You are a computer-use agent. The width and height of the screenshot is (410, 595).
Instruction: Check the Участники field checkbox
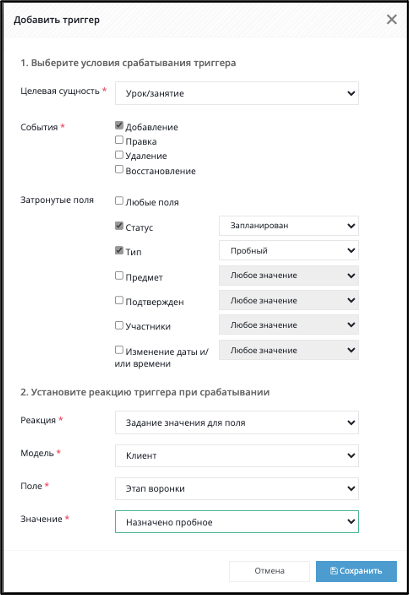tap(119, 325)
